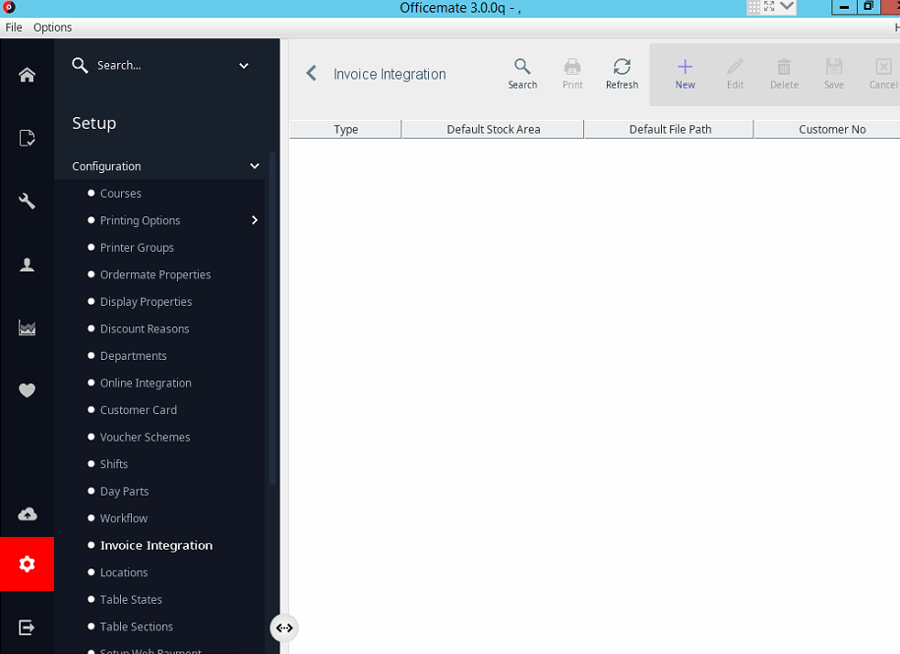Click the cloud sync icon in sidebar
The height and width of the screenshot is (654, 900).
coord(26,513)
